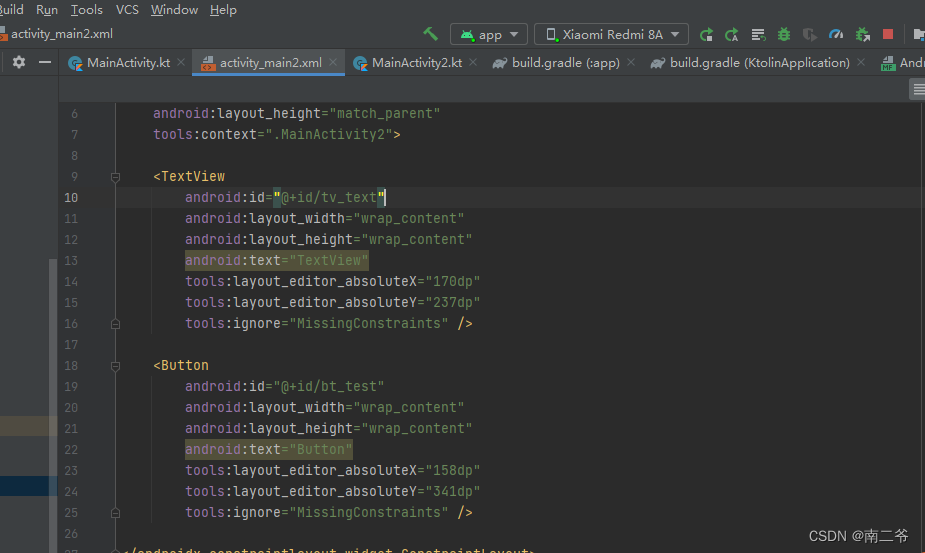Screen dimensions: 925x553
Task: Collapse the TextView tag fold marker
Action: pos(116,177)
